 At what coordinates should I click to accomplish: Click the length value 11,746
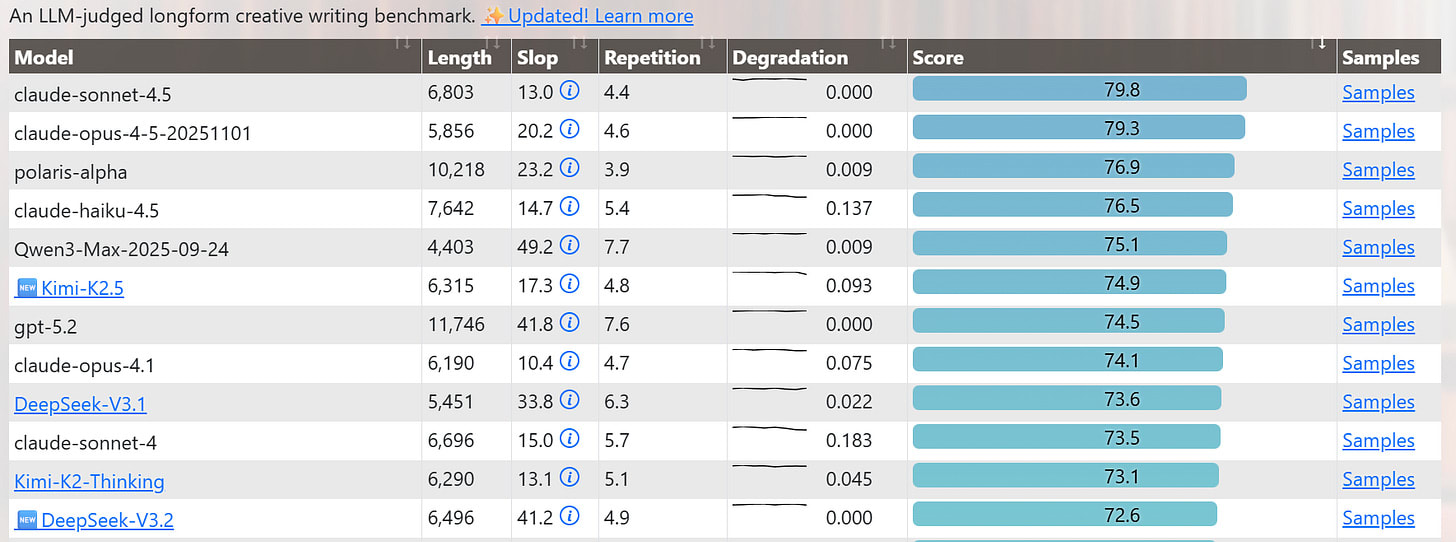coord(456,324)
